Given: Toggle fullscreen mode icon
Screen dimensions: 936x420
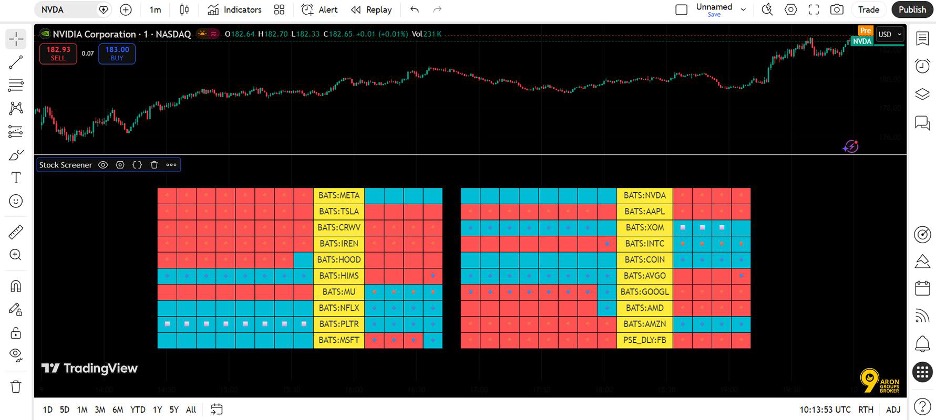Looking at the screenshot, I should tap(814, 10).
